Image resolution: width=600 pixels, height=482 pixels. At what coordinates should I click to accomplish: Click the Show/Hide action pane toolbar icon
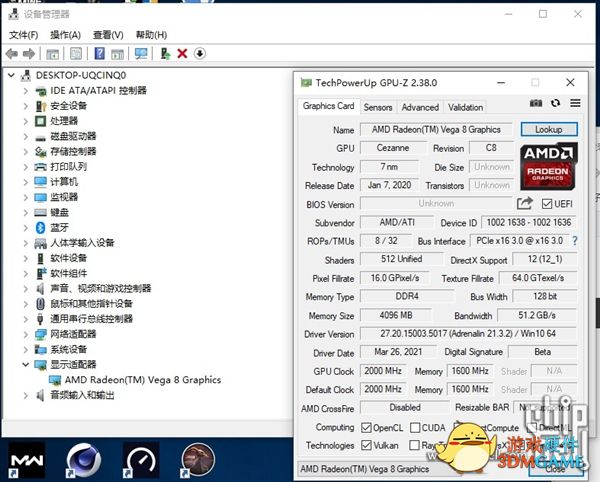coord(117,54)
